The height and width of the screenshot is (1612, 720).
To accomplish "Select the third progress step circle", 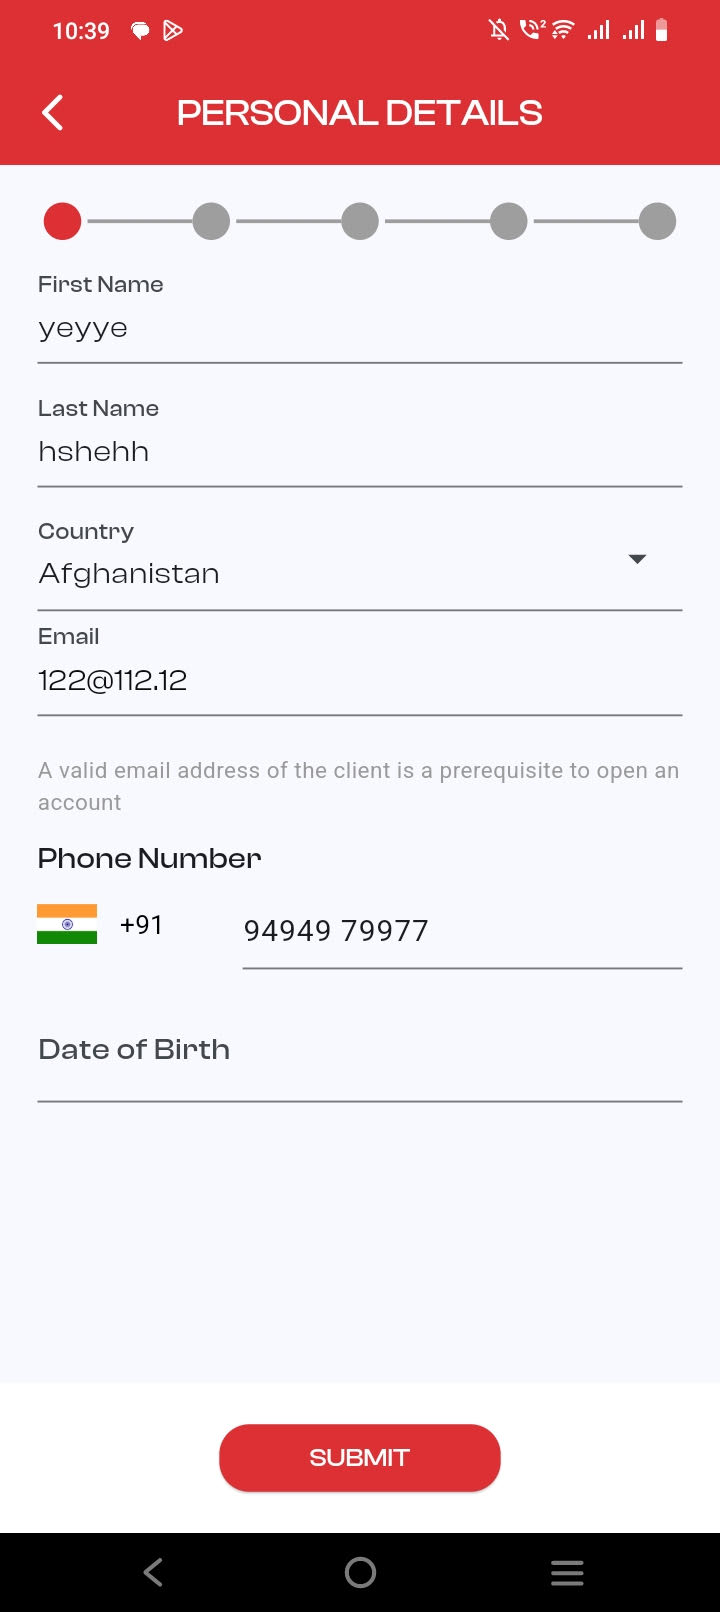I will click(x=360, y=221).
